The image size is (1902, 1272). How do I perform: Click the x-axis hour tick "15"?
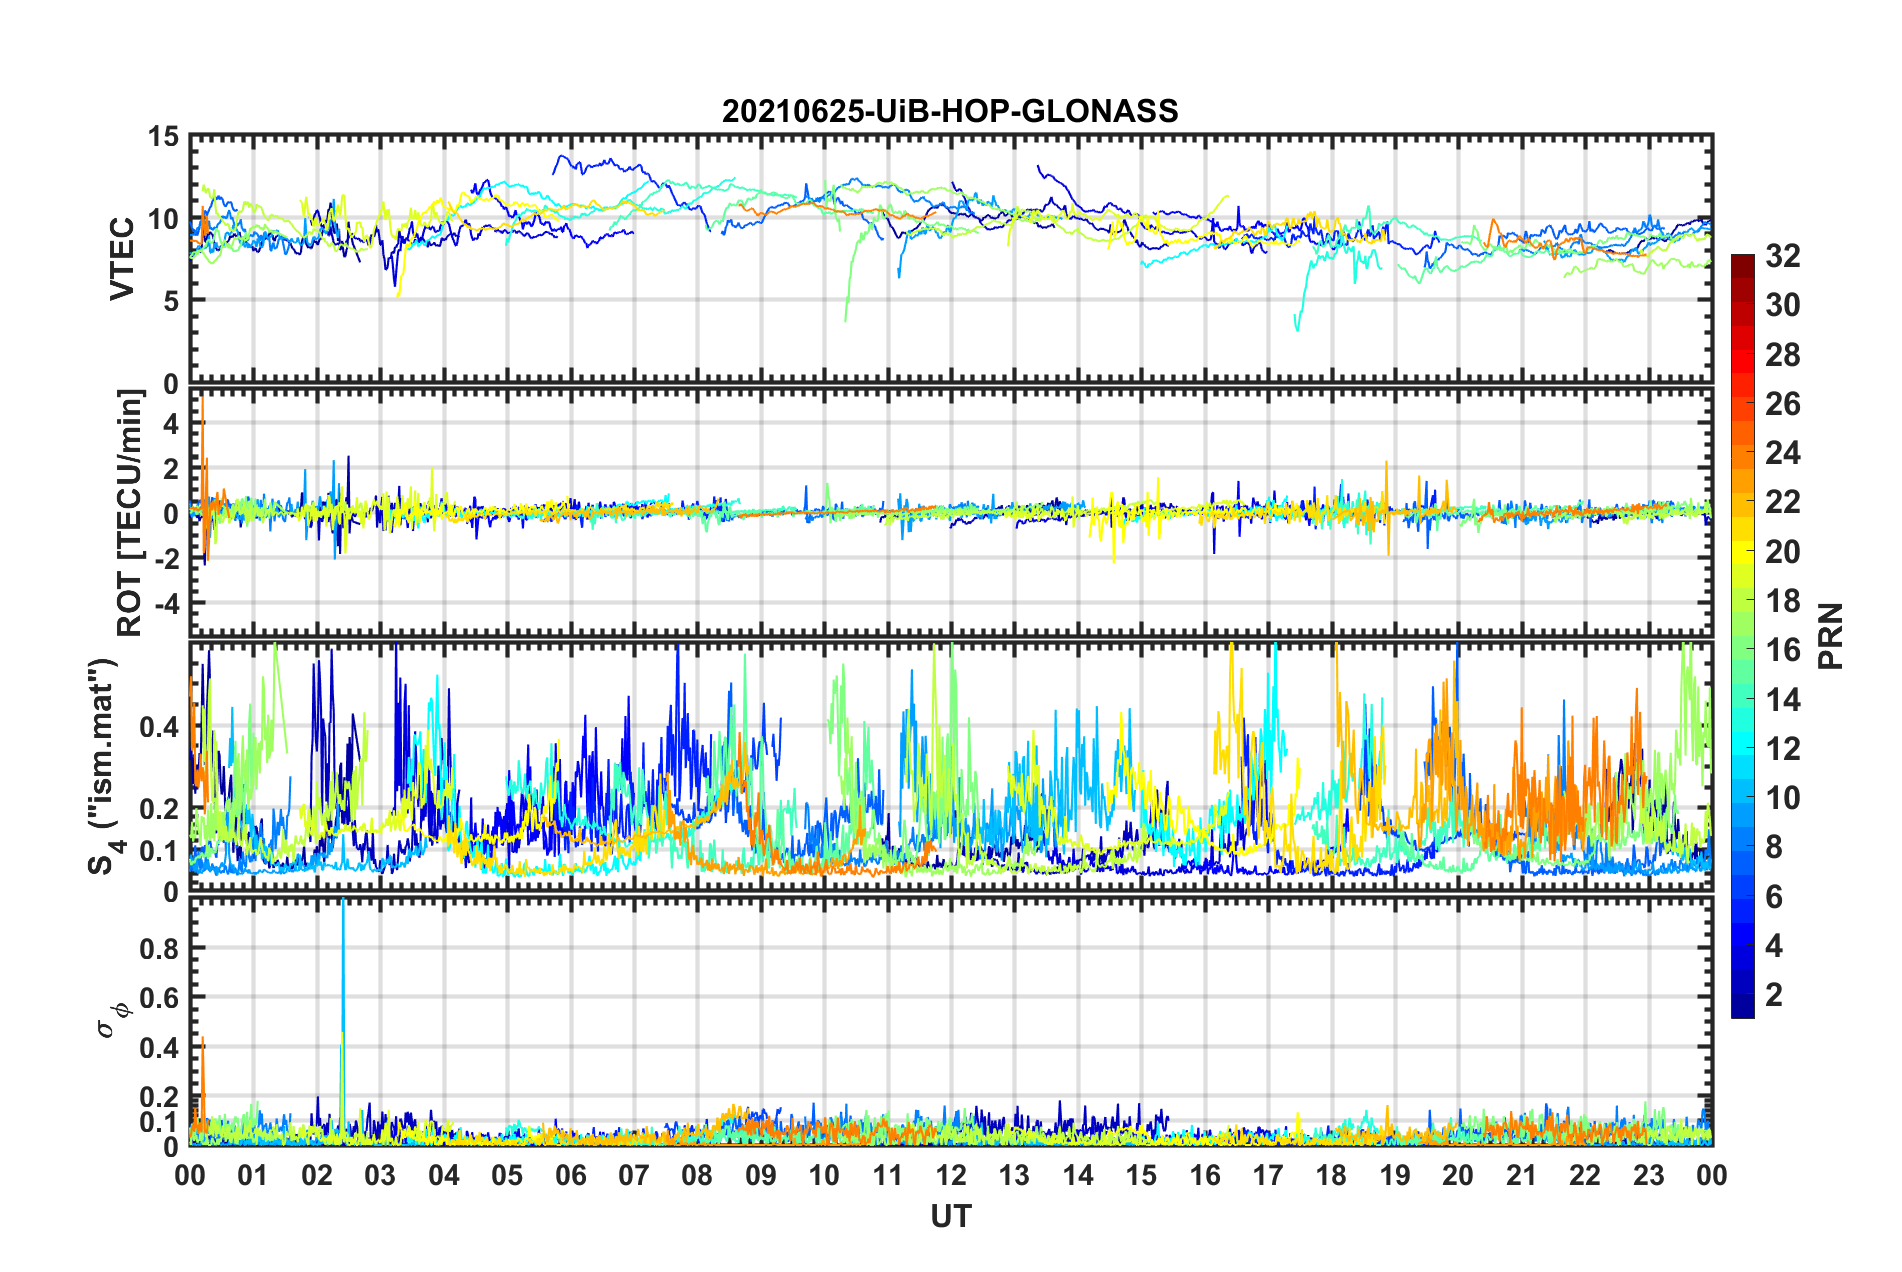click(1141, 1175)
